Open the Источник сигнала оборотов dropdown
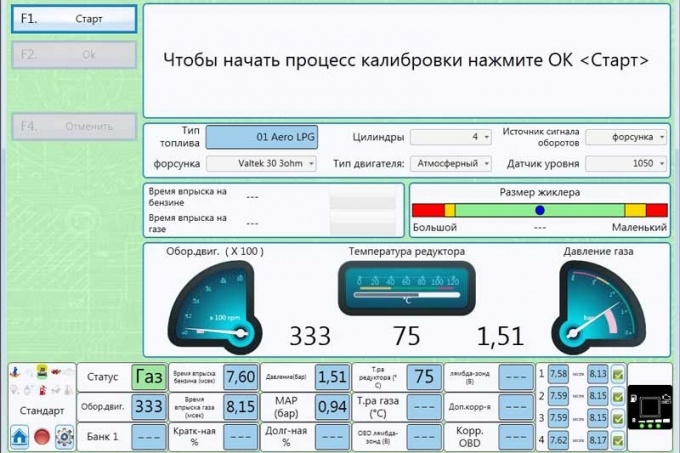 [626, 137]
